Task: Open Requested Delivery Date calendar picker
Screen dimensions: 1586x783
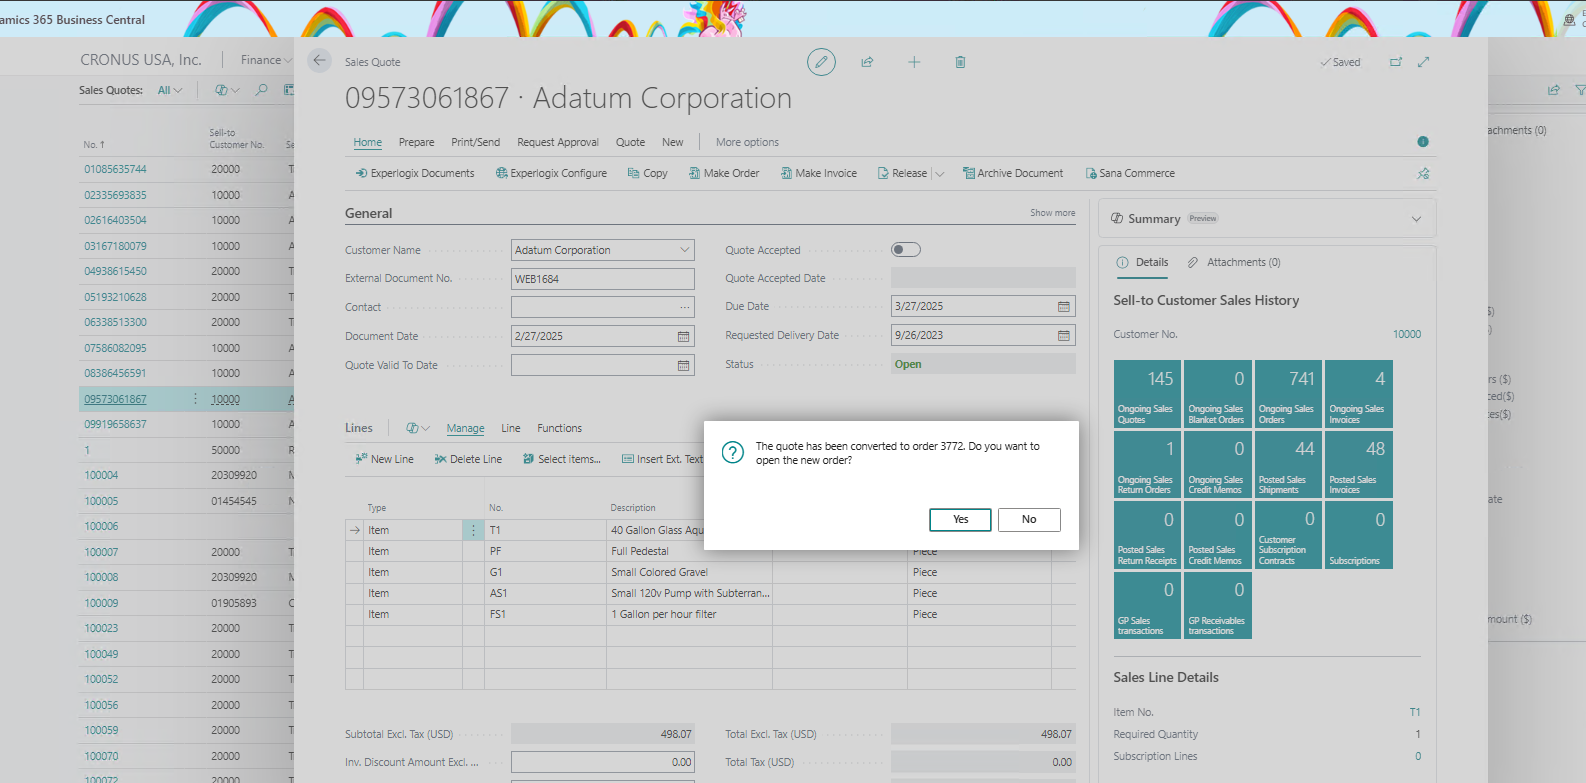Action: 1064,335
